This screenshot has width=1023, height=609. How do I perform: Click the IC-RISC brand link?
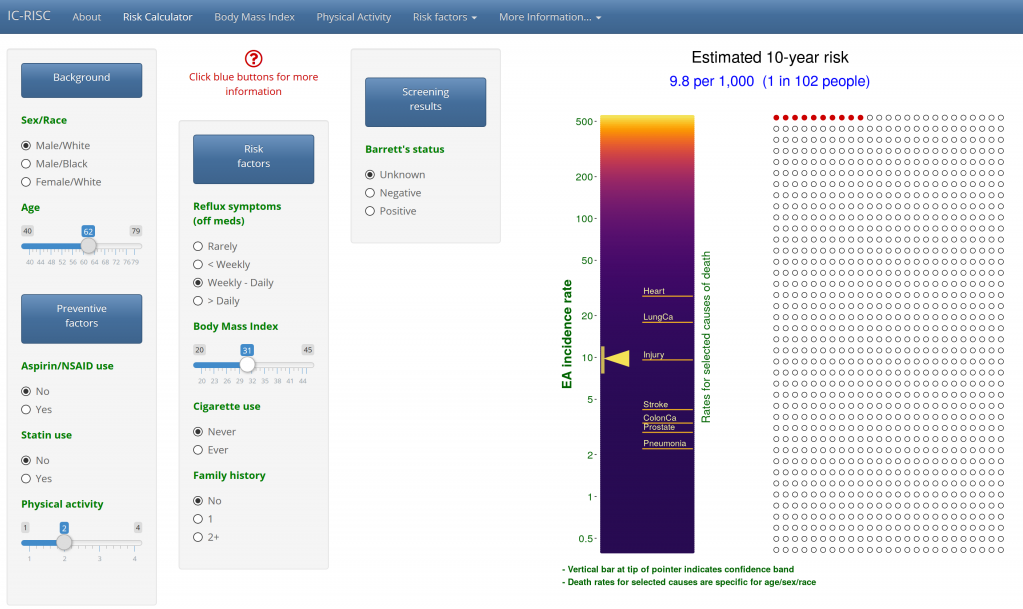pos(30,16)
